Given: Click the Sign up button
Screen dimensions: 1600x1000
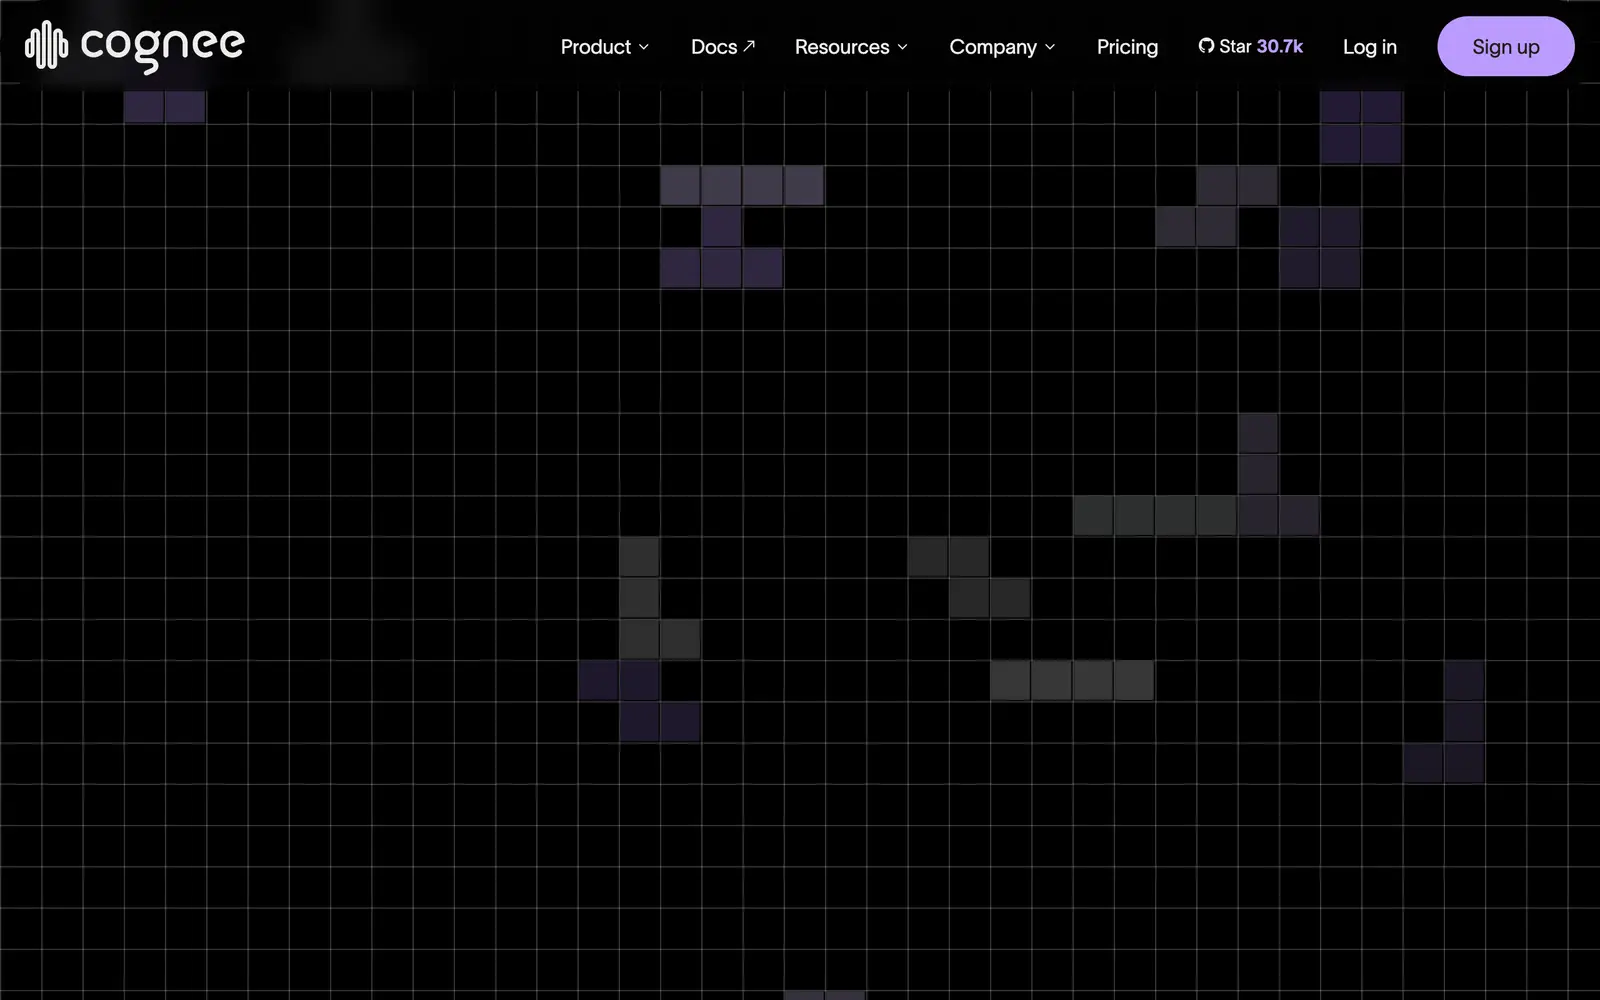Looking at the screenshot, I should [x=1505, y=46].
